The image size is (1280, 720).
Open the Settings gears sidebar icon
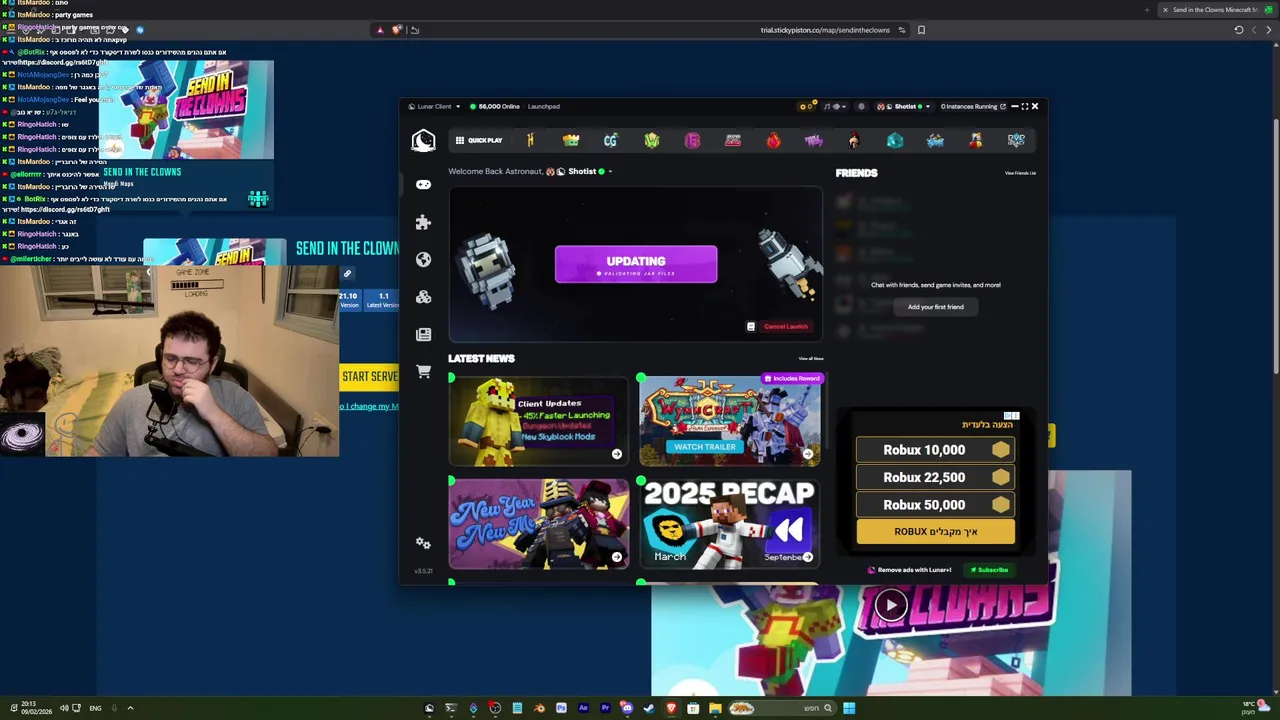423,543
